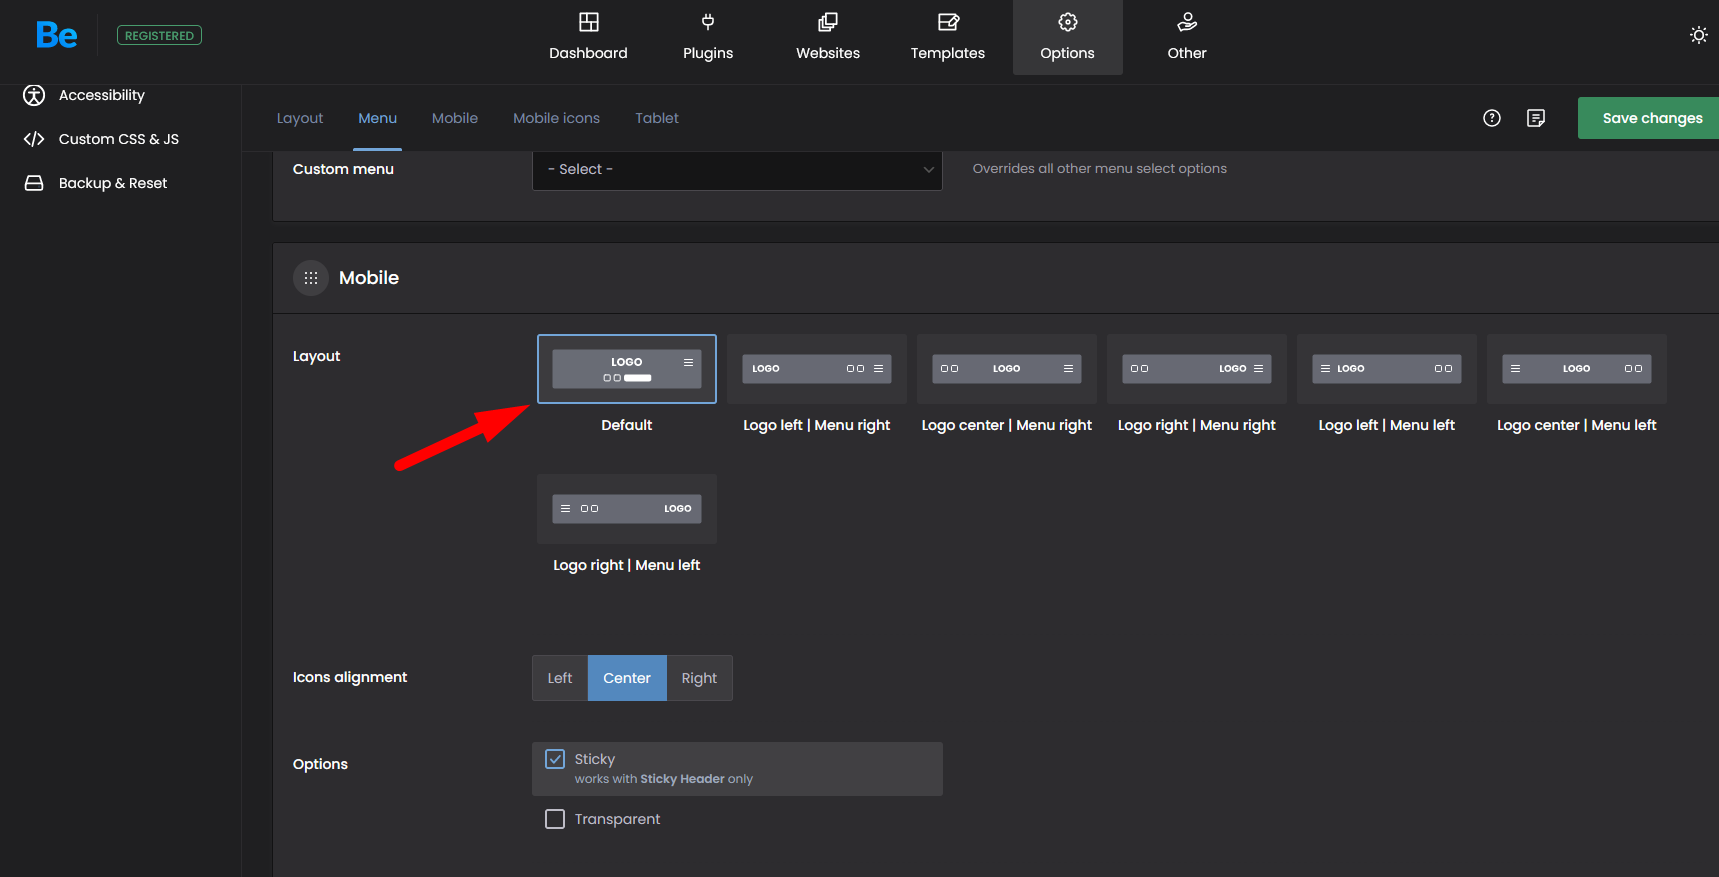Open the Dashboard section
The image size is (1719, 877).
588,37
